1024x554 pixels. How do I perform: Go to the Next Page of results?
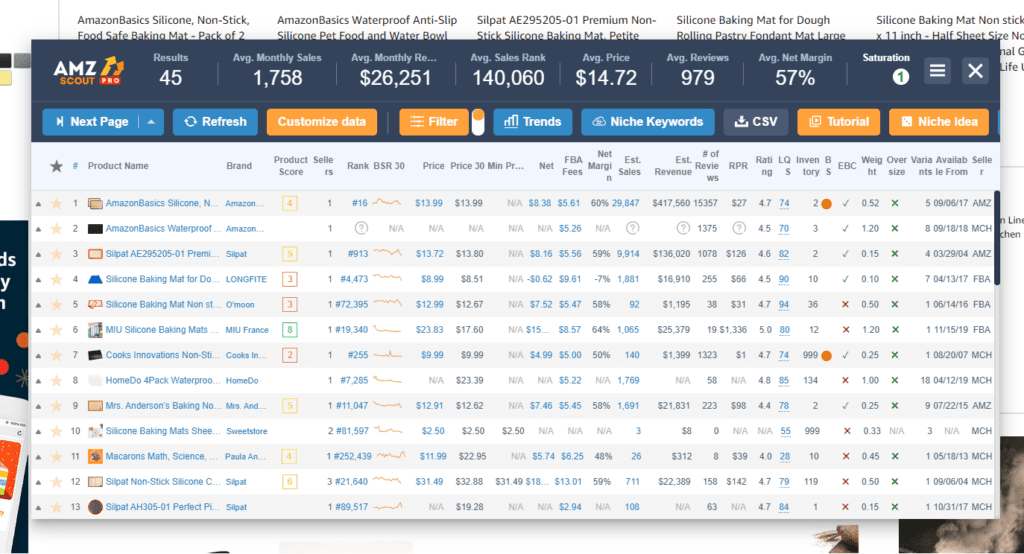pos(91,122)
